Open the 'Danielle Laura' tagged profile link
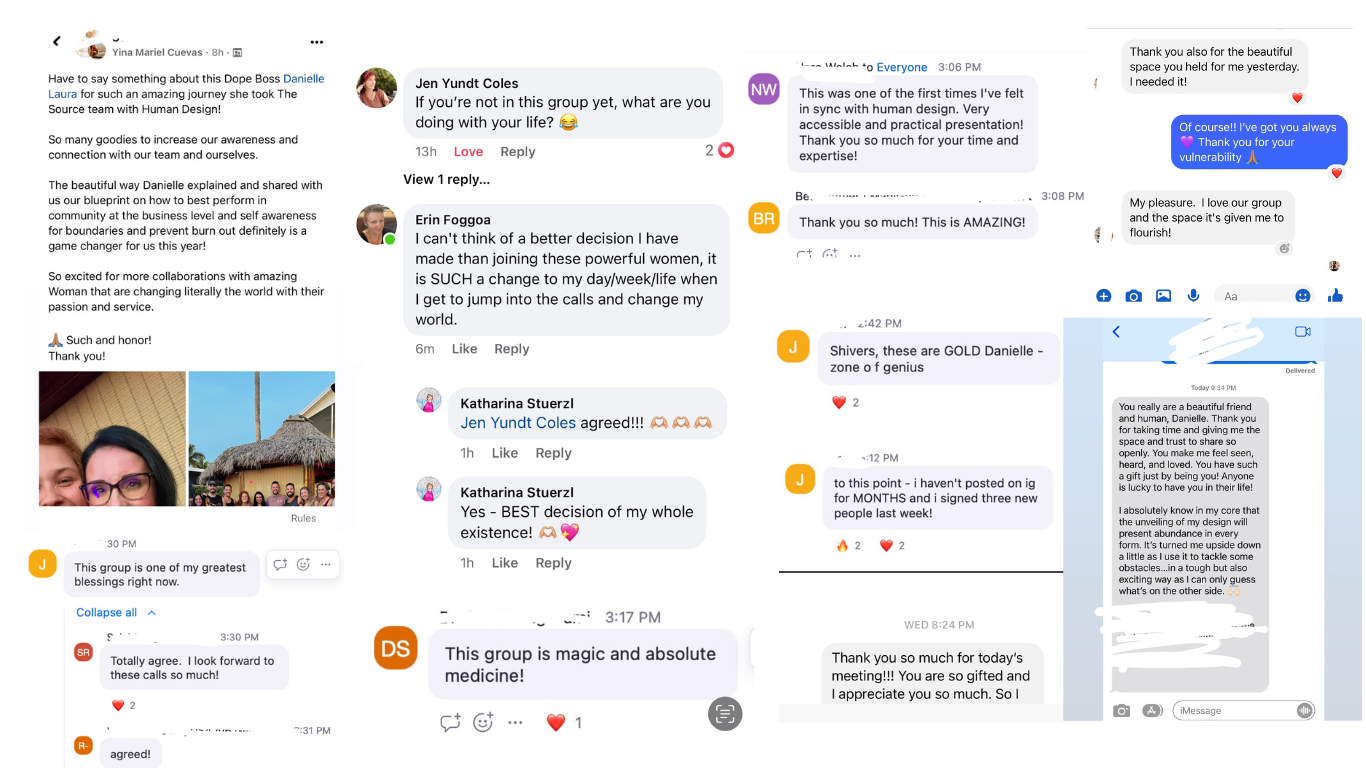This screenshot has height=768, width=1366. [303, 79]
